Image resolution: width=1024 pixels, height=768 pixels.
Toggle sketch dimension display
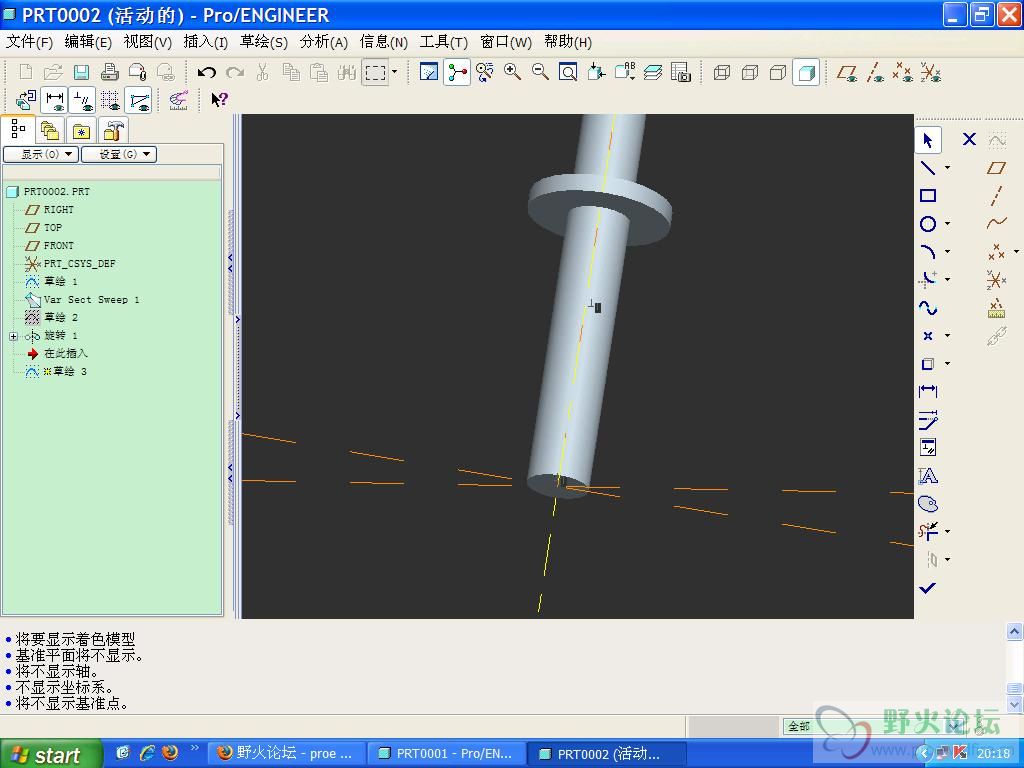(55, 100)
